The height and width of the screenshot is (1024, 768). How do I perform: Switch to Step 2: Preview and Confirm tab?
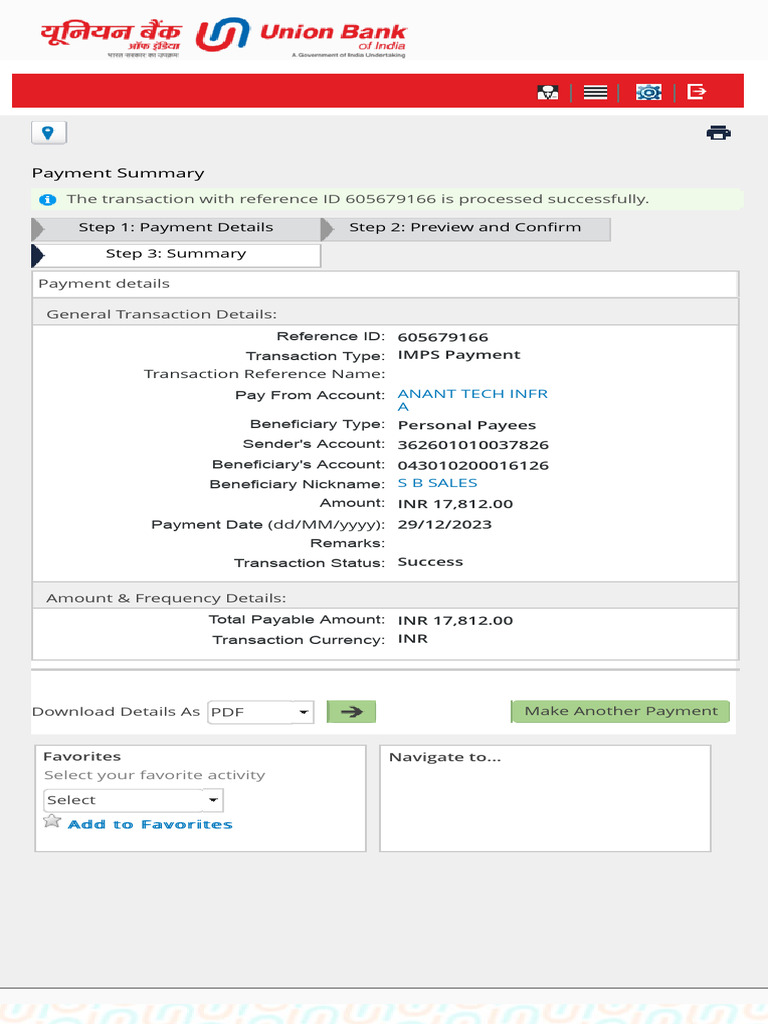(465, 228)
